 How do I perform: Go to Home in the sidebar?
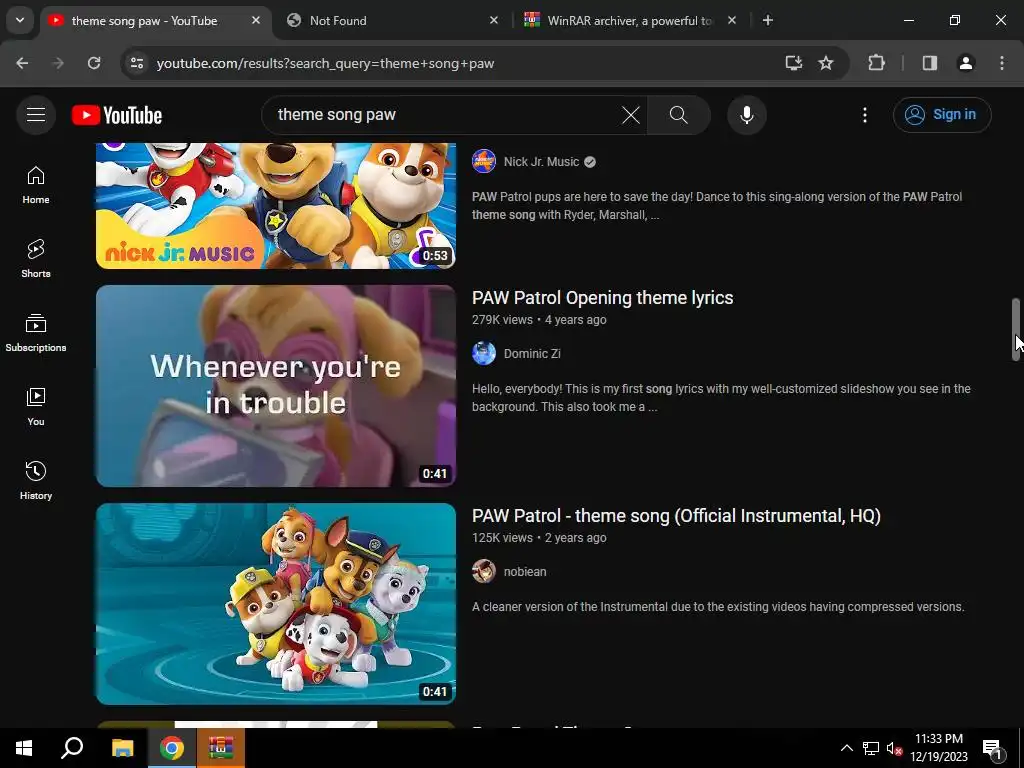coord(36,185)
